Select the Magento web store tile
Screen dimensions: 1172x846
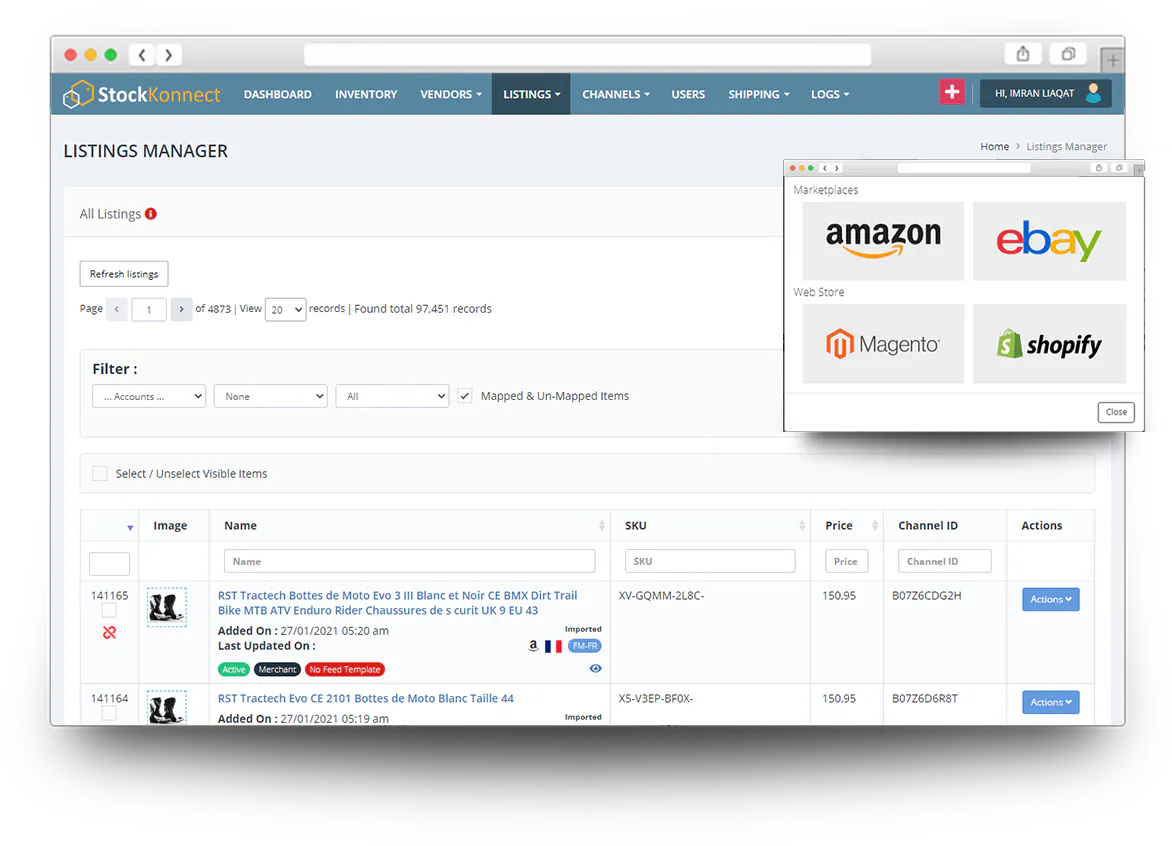coord(883,344)
